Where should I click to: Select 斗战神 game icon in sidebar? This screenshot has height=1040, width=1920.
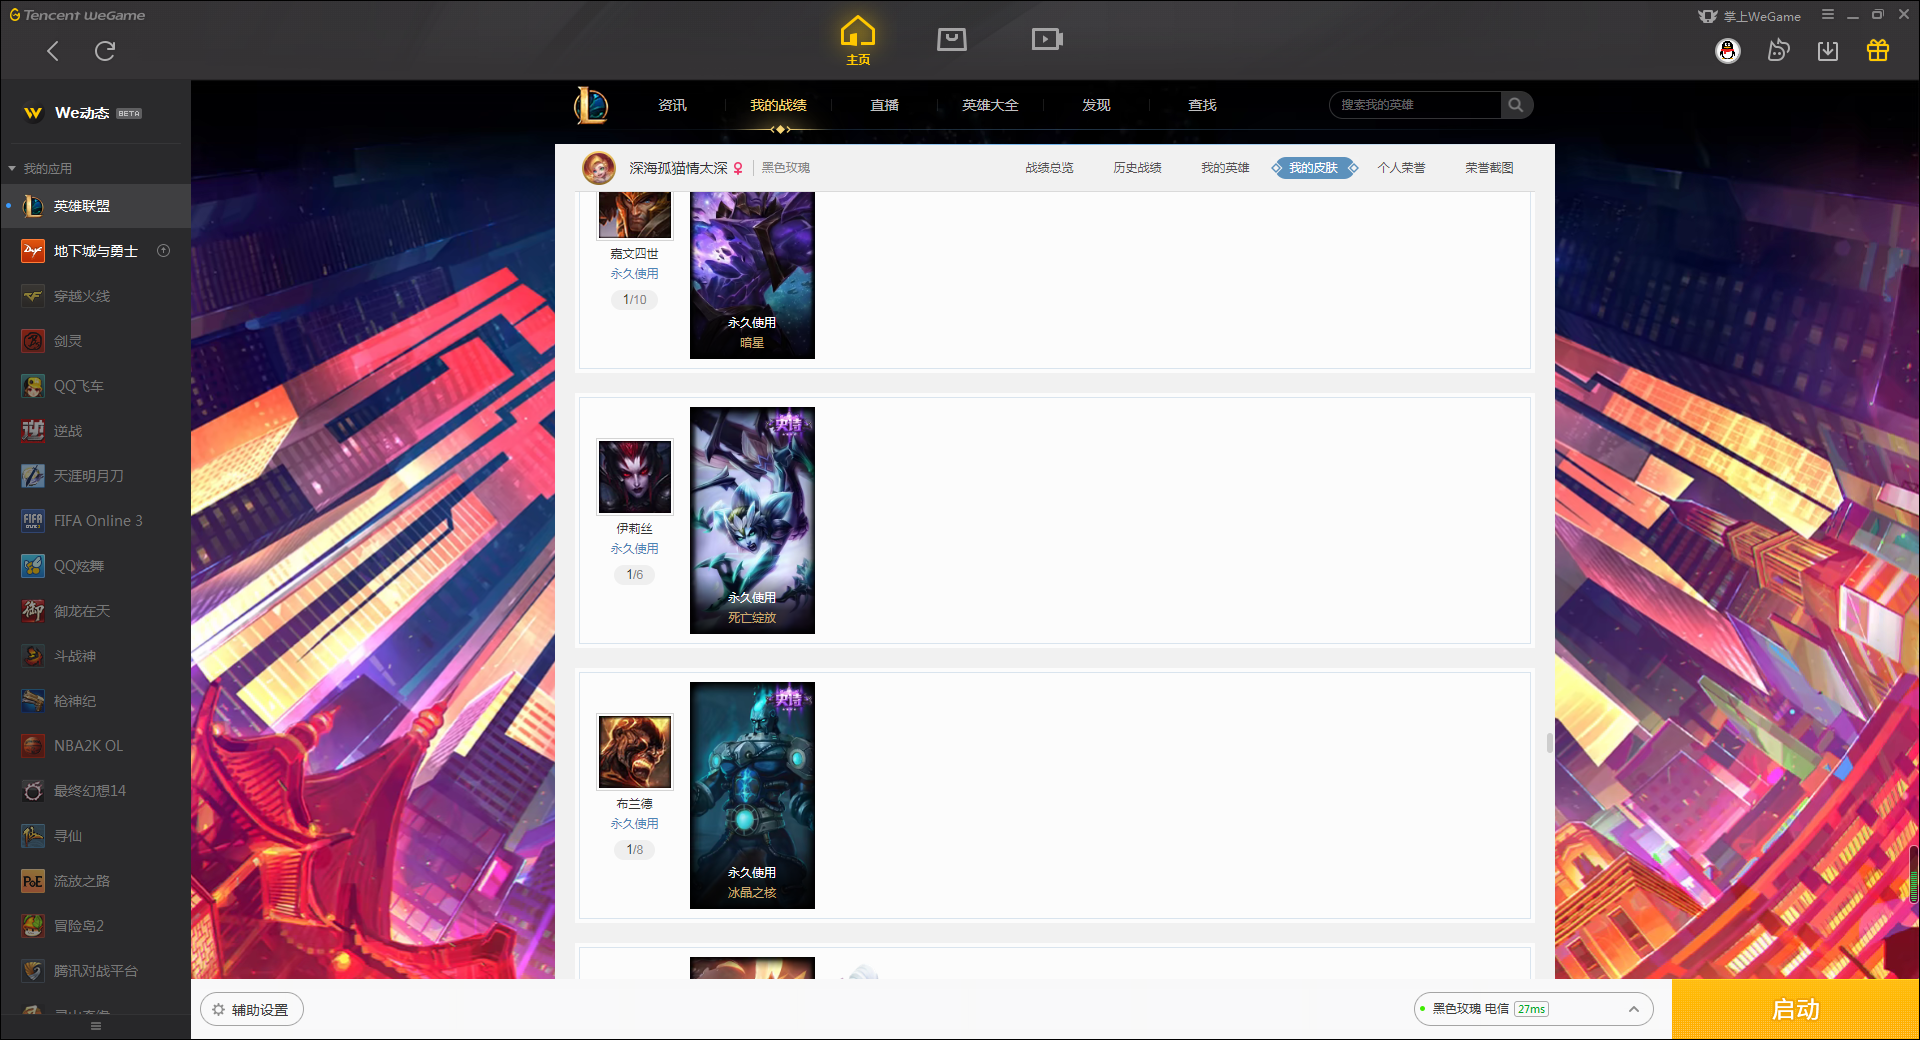coord(33,656)
